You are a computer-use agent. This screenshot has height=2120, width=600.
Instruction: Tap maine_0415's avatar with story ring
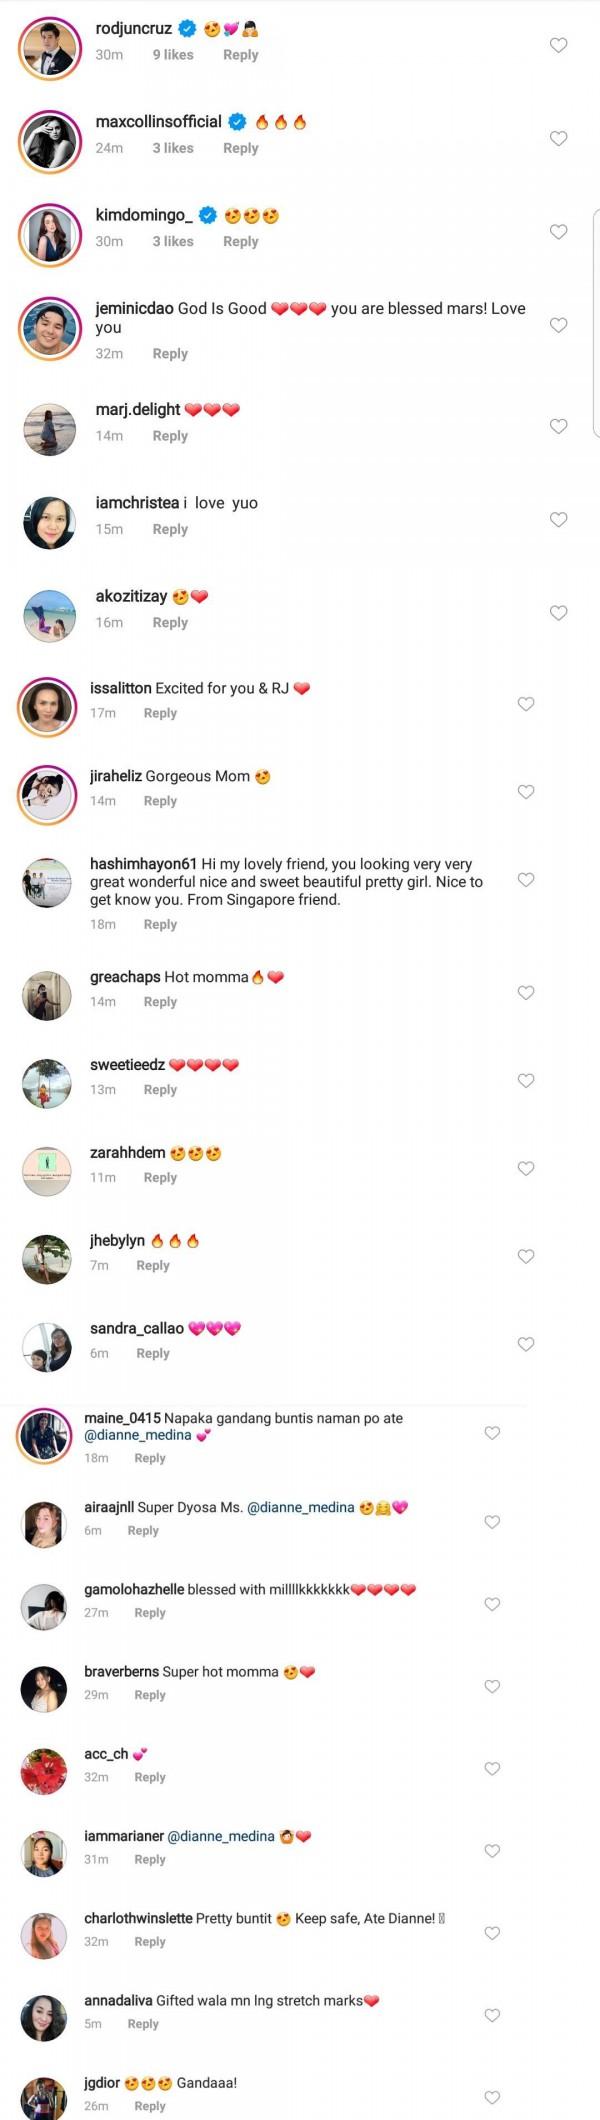44,1436
